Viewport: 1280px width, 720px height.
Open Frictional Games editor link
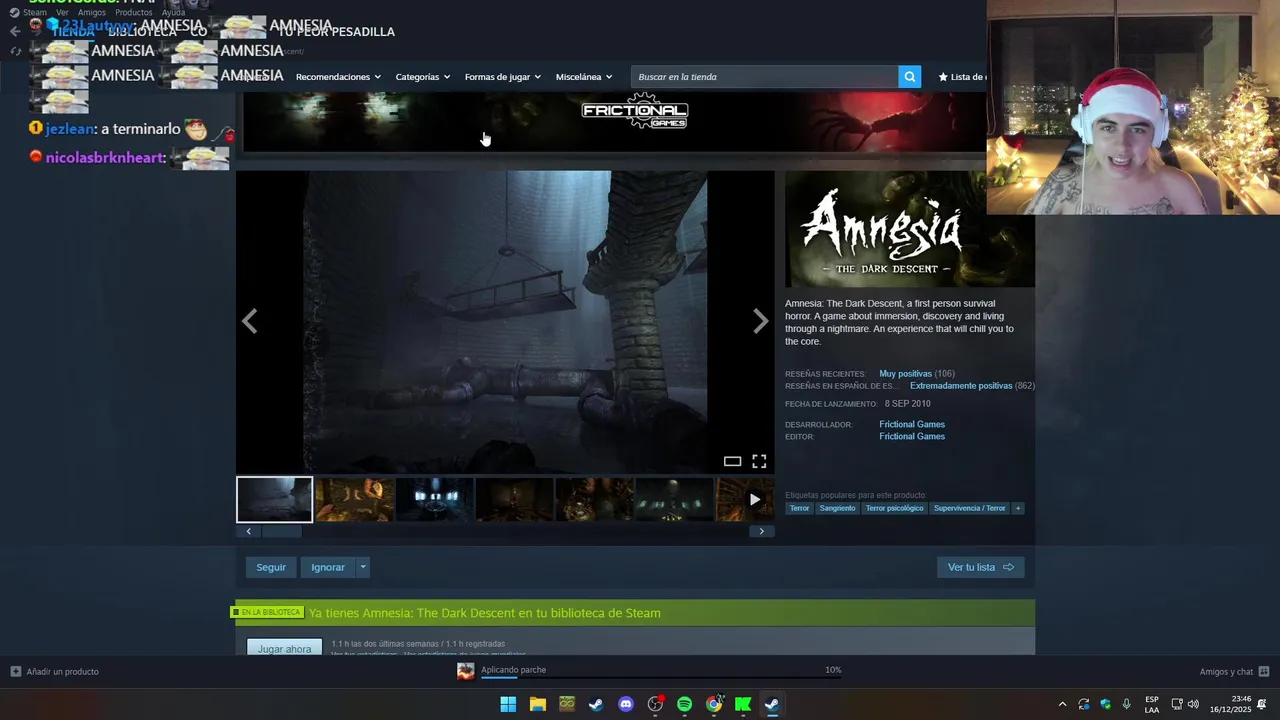pyautogui.click(x=912, y=436)
